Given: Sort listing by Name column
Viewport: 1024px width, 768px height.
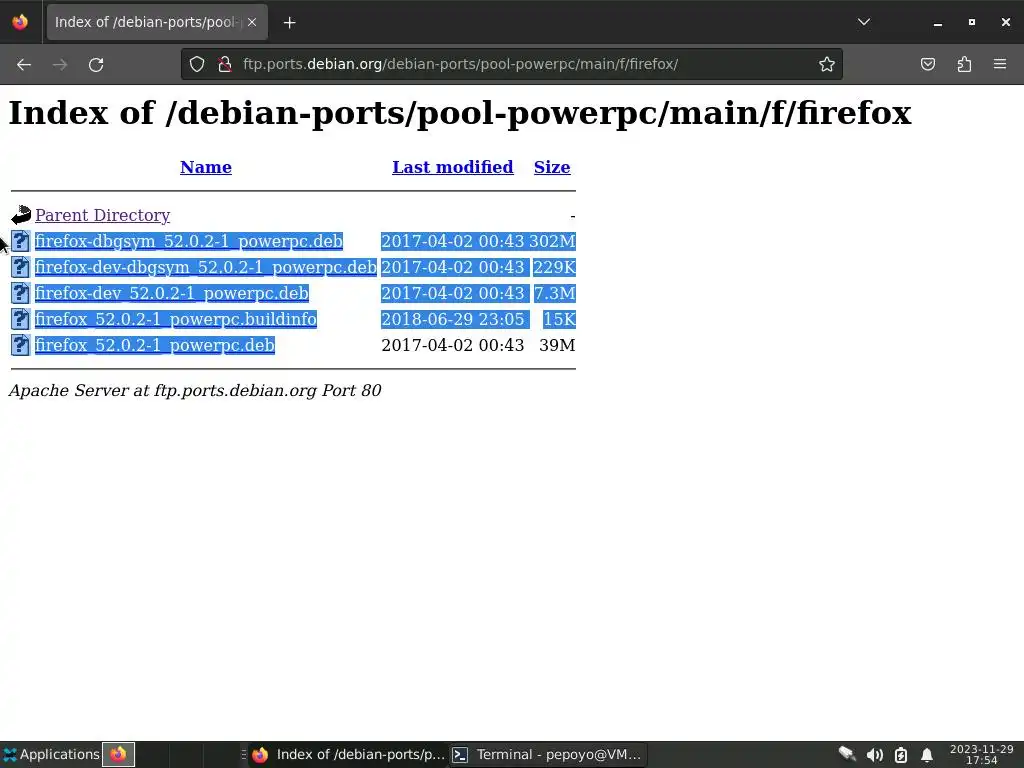Looking at the screenshot, I should [206, 167].
